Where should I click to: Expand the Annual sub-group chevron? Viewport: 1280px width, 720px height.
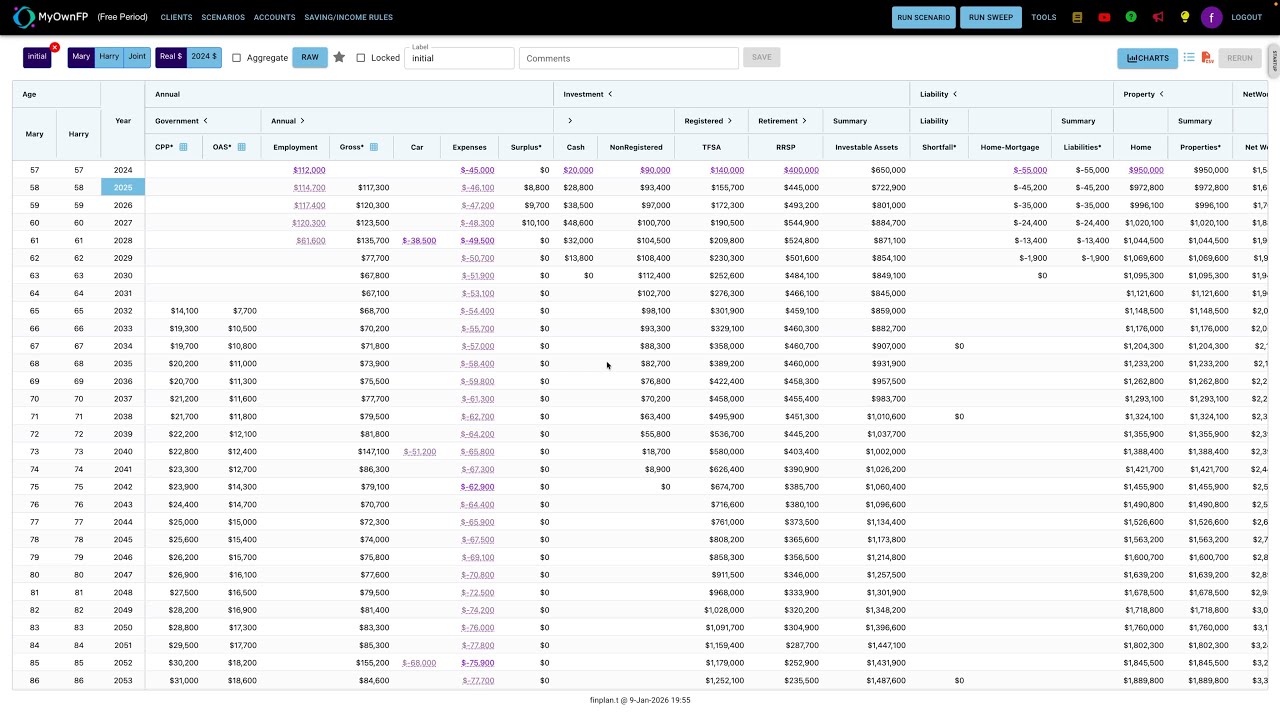302,121
